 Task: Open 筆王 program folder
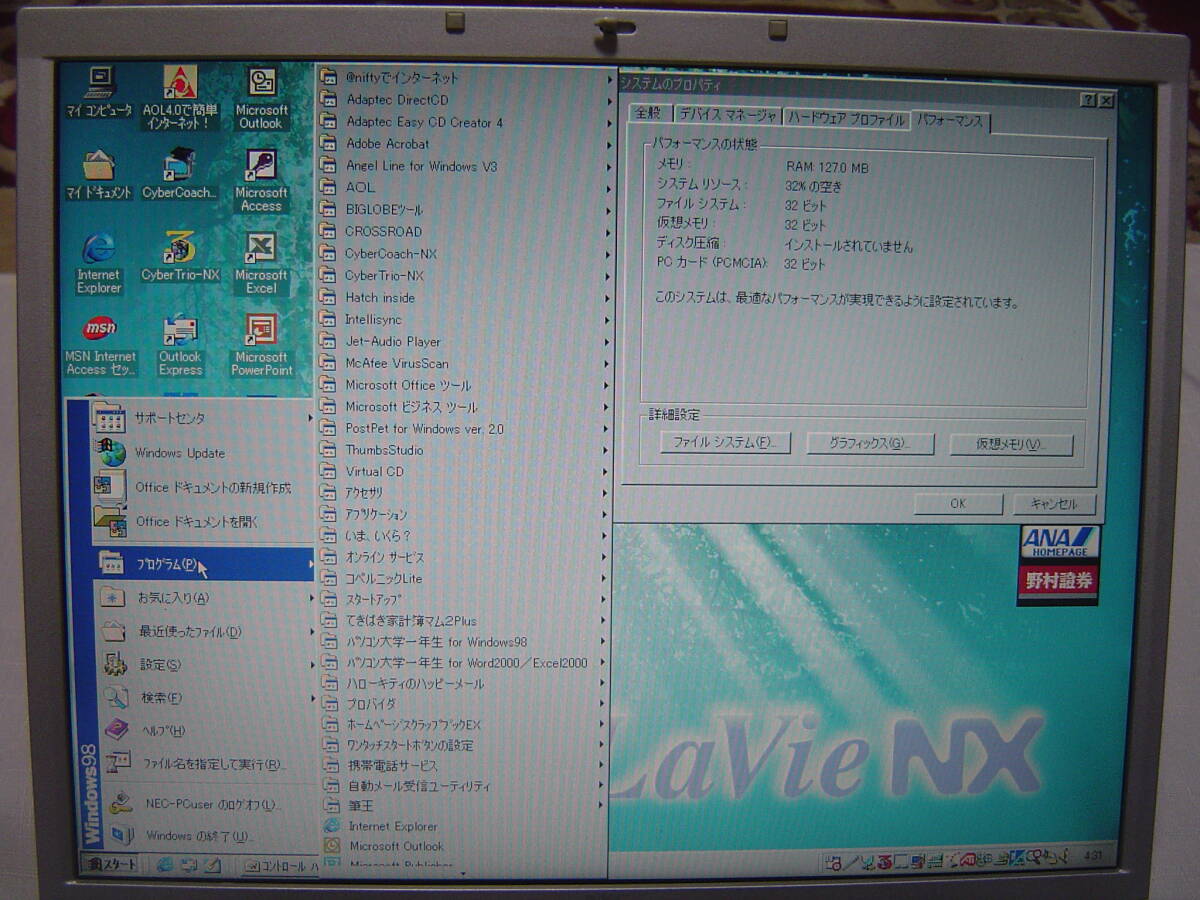pyautogui.click(x=464, y=805)
